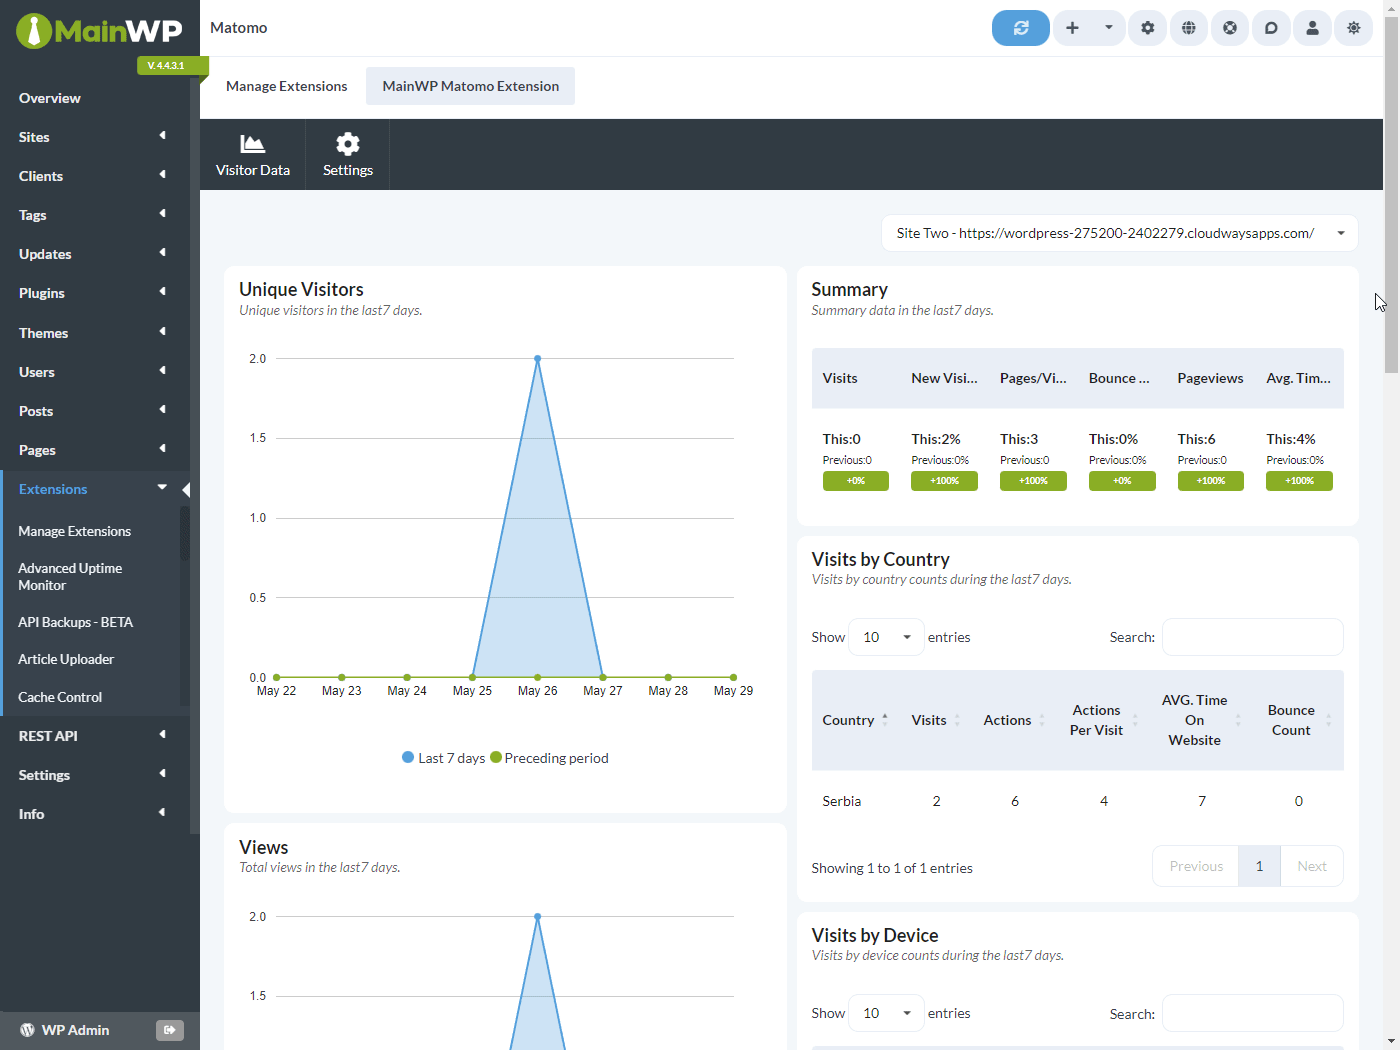Viewport: 1400px width, 1050px height.
Task: Expand the Plugins sidebar submenu arrow
Action: (x=162, y=292)
